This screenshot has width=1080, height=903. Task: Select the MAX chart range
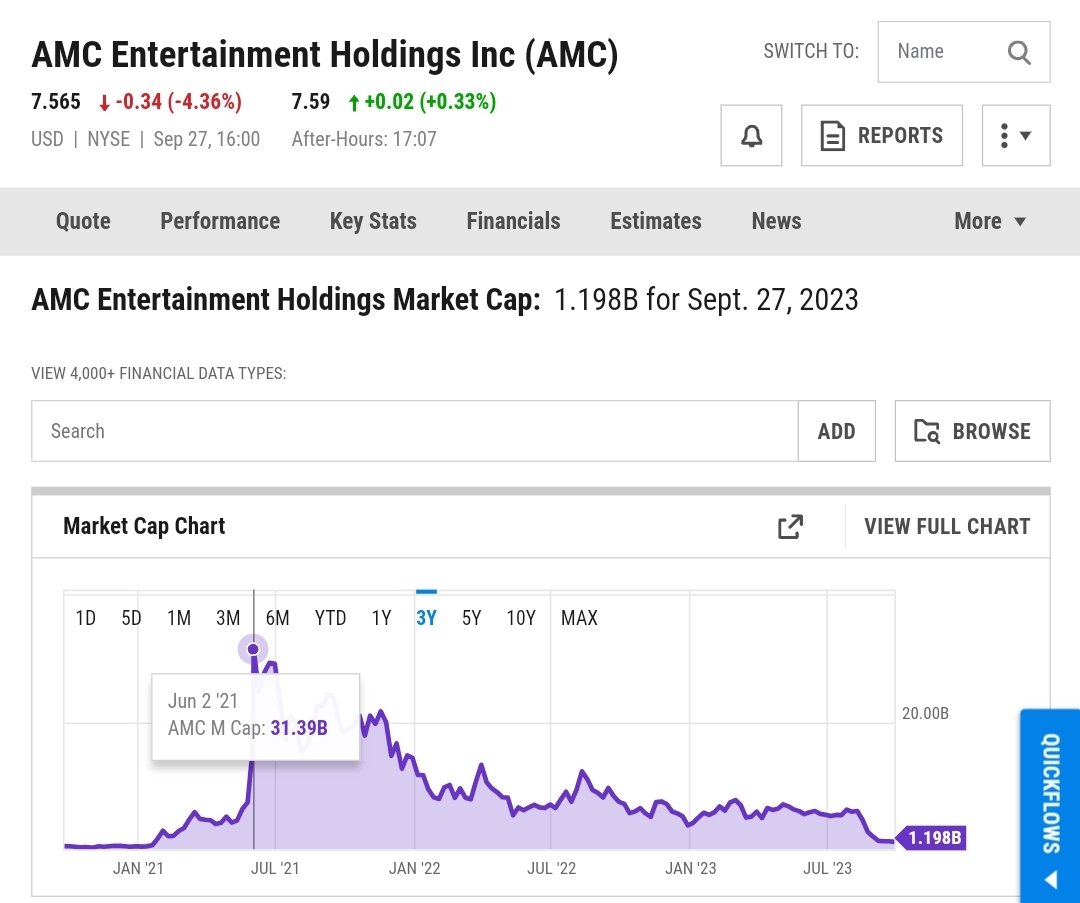[579, 618]
